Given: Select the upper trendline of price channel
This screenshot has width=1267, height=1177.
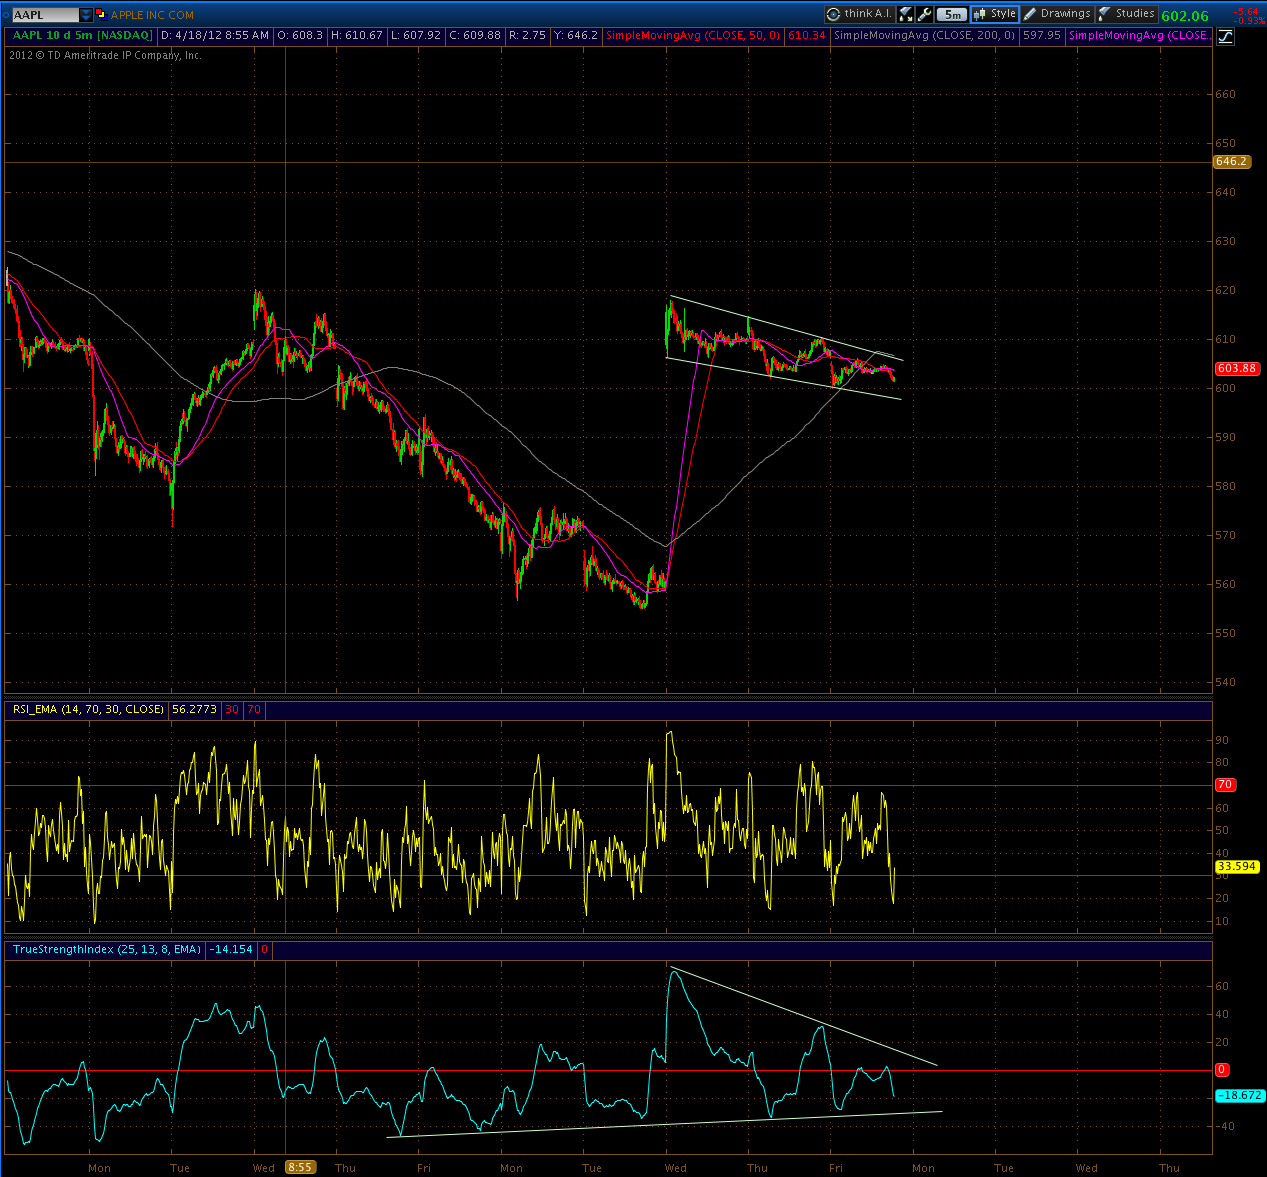Looking at the screenshot, I should tap(787, 328).
